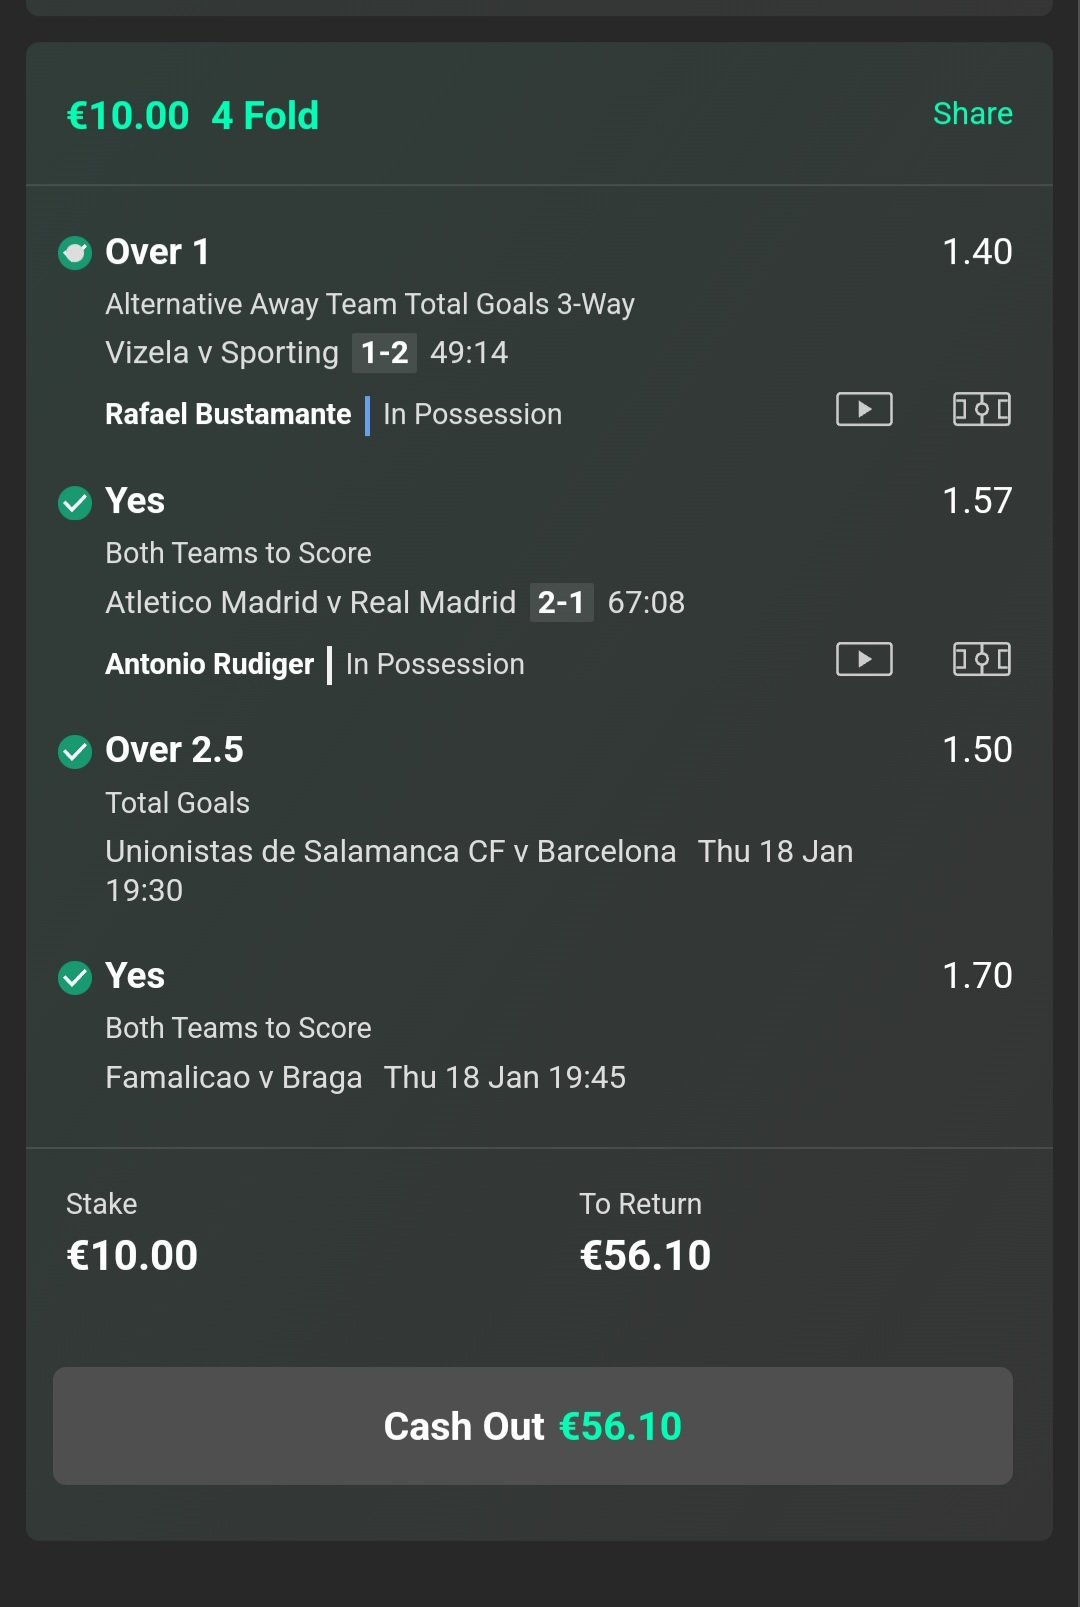Viewport: 1080px width, 1607px height.
Task: Open Unionistas de Salamanca CF v Barcelona fixture
Action: [x=391, y=852]
